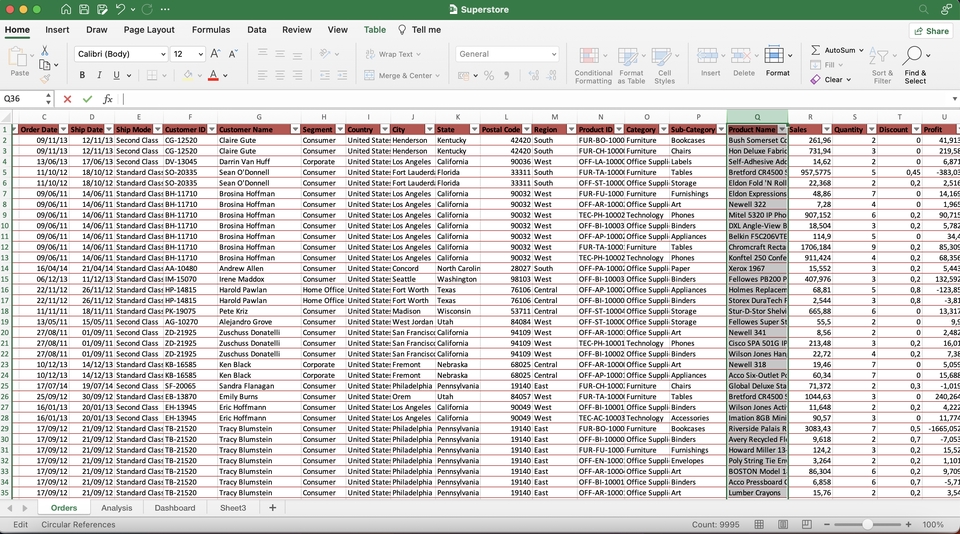The height and width of the screenshot is (534, 960).
Task: Open Cell Styles gallery
Action: [664, 66]
